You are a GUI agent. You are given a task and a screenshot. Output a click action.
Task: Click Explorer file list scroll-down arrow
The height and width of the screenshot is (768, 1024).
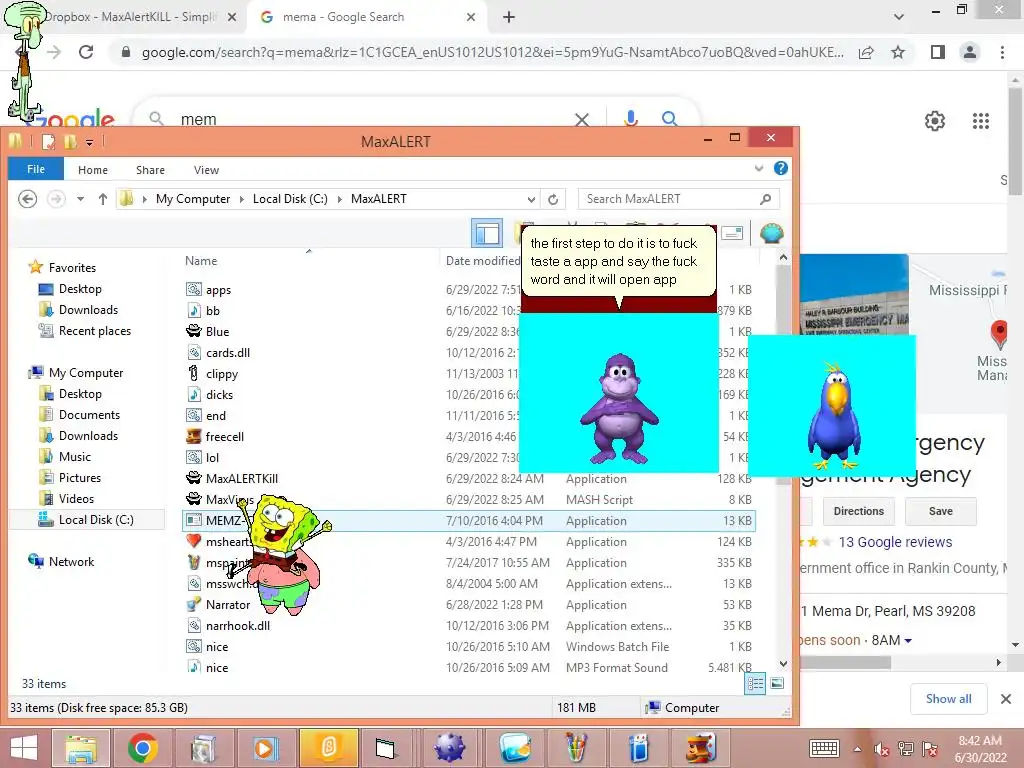(783, 664)
